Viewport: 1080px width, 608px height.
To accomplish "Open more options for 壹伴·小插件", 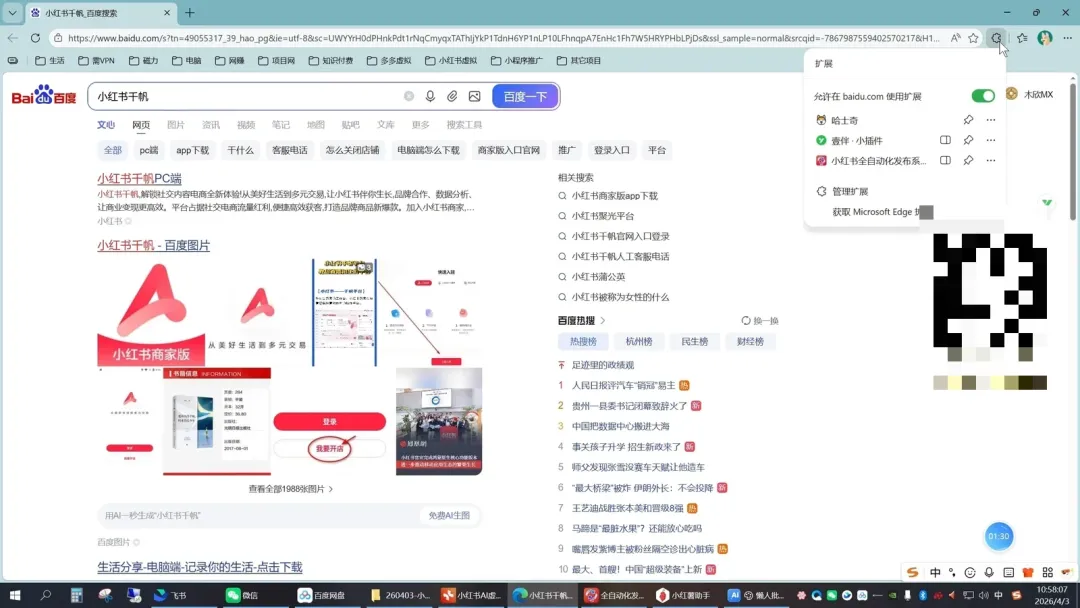I will click(990, 140).
